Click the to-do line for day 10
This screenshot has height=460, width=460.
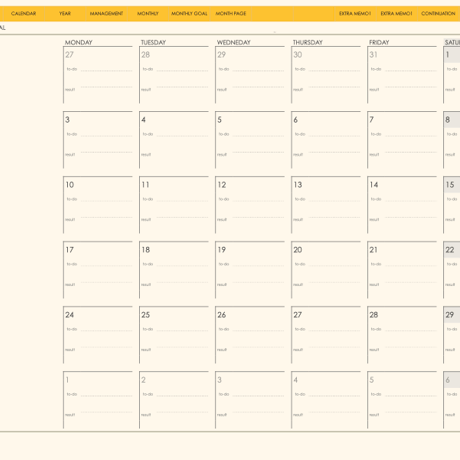coord(106,200)
